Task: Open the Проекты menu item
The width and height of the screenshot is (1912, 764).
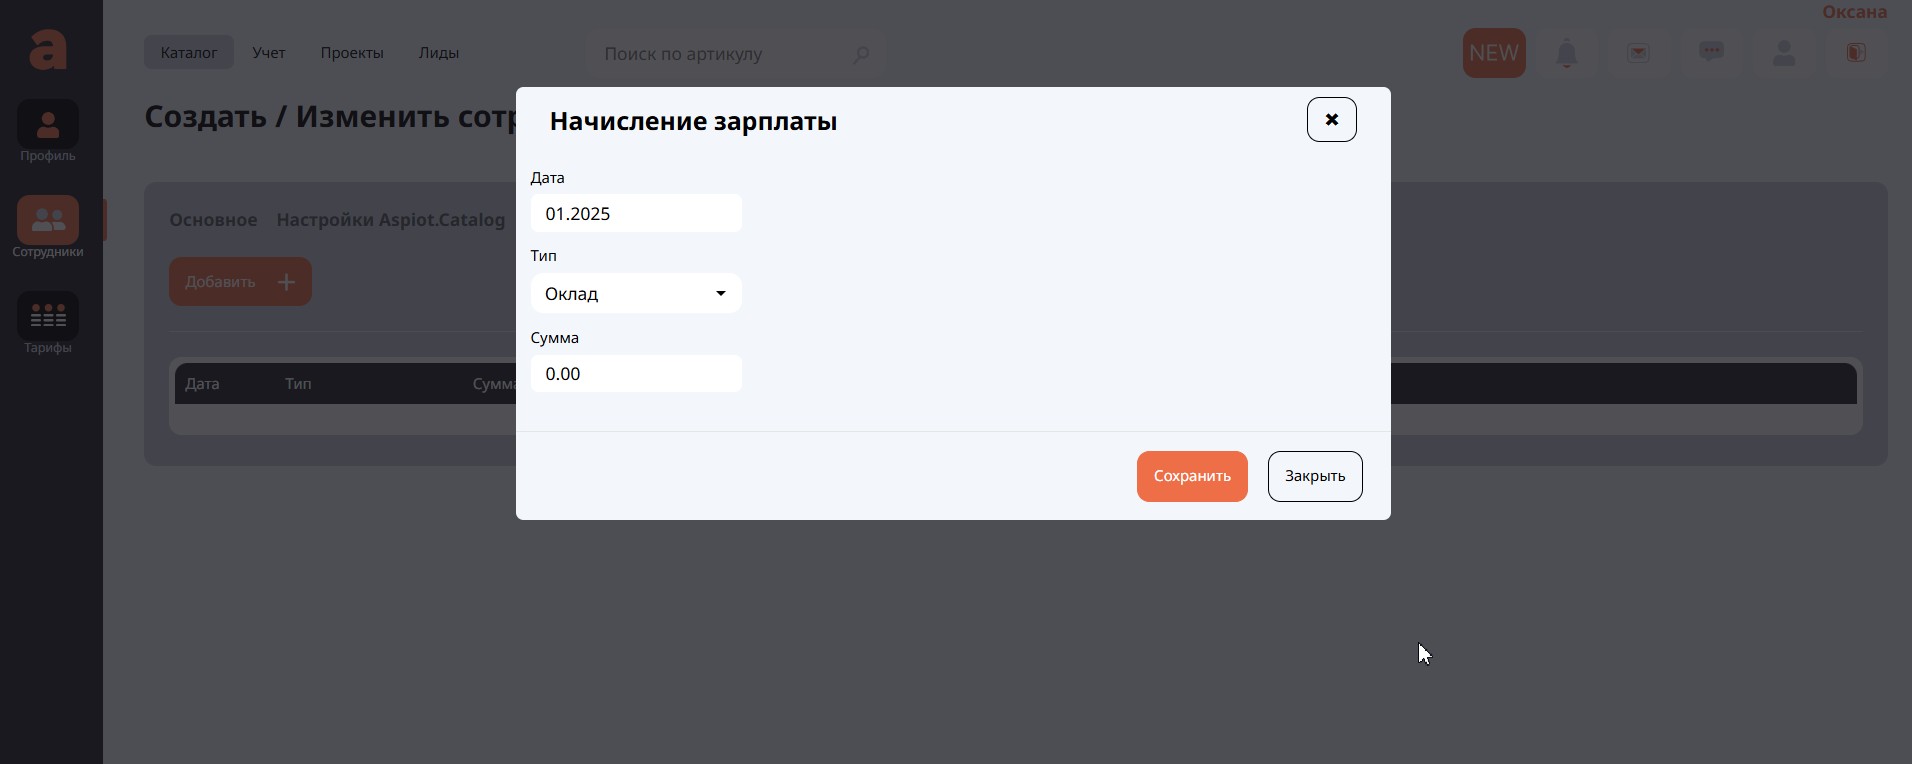Action: (352, 53)
